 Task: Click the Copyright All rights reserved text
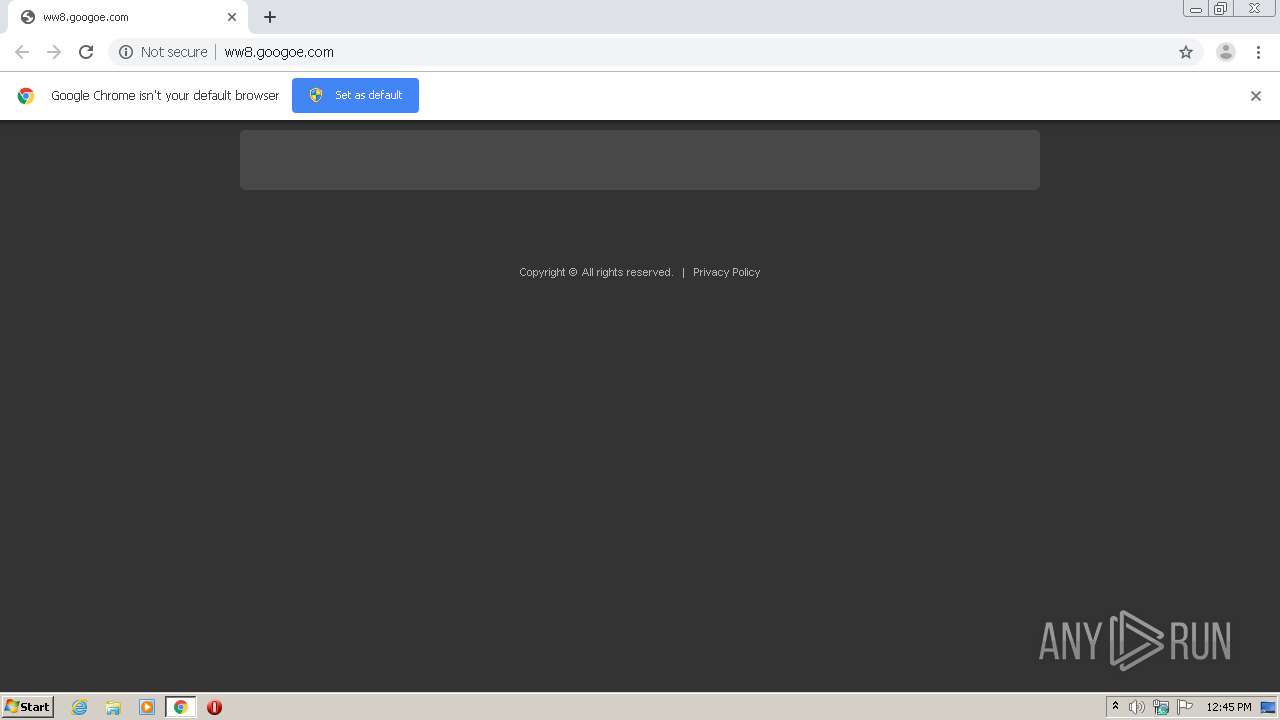coord(596,272)
